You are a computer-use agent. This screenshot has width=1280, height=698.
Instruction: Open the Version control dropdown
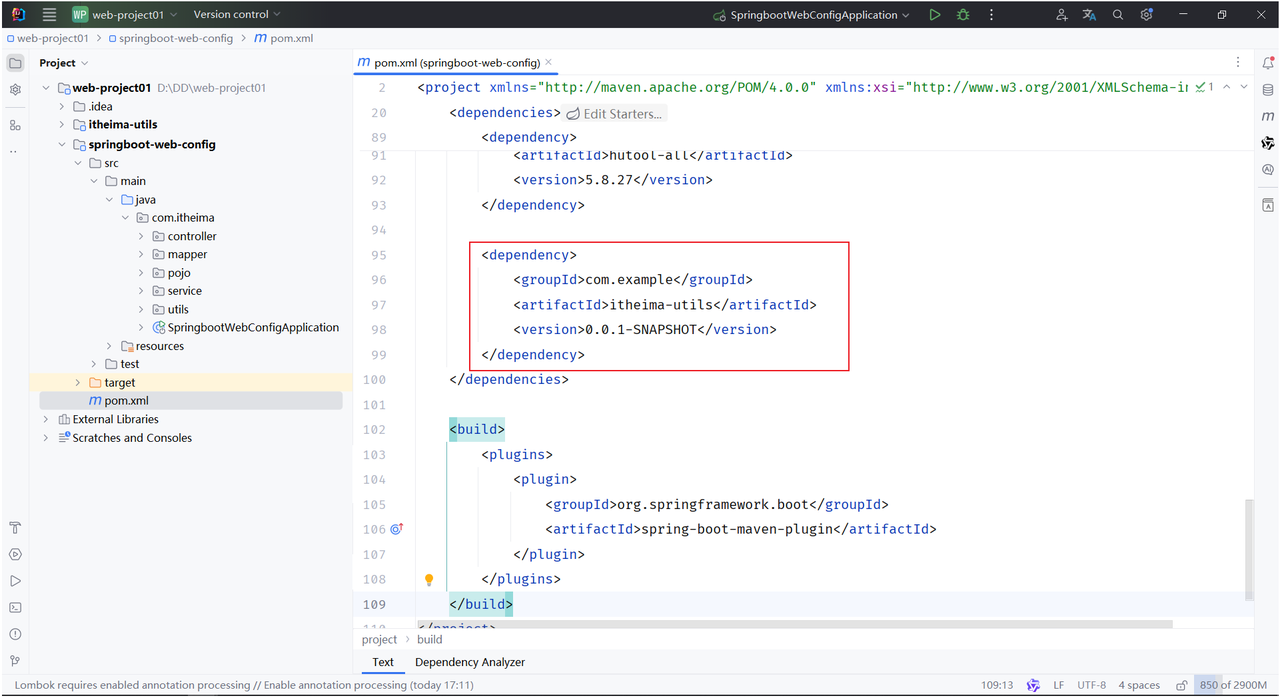[x=237, y=15]
